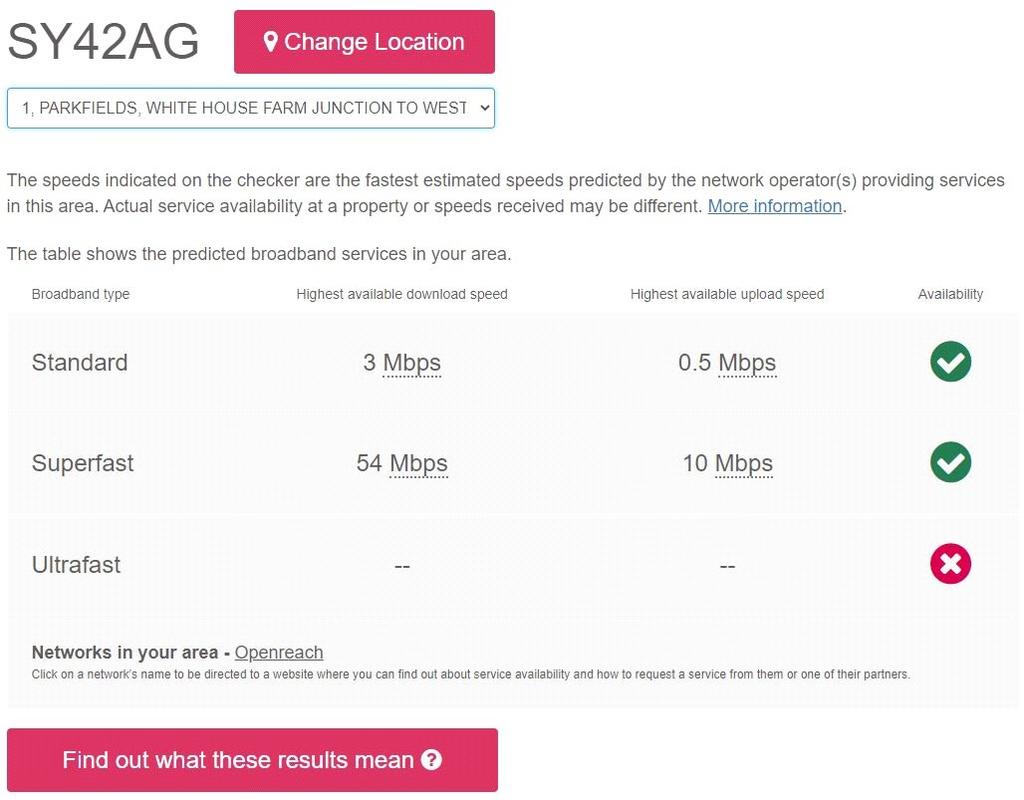Image resolution: width=1024 pixels, height=800 pixels.
Task: Click the question mark icon in results button
Action: [432, 760]
